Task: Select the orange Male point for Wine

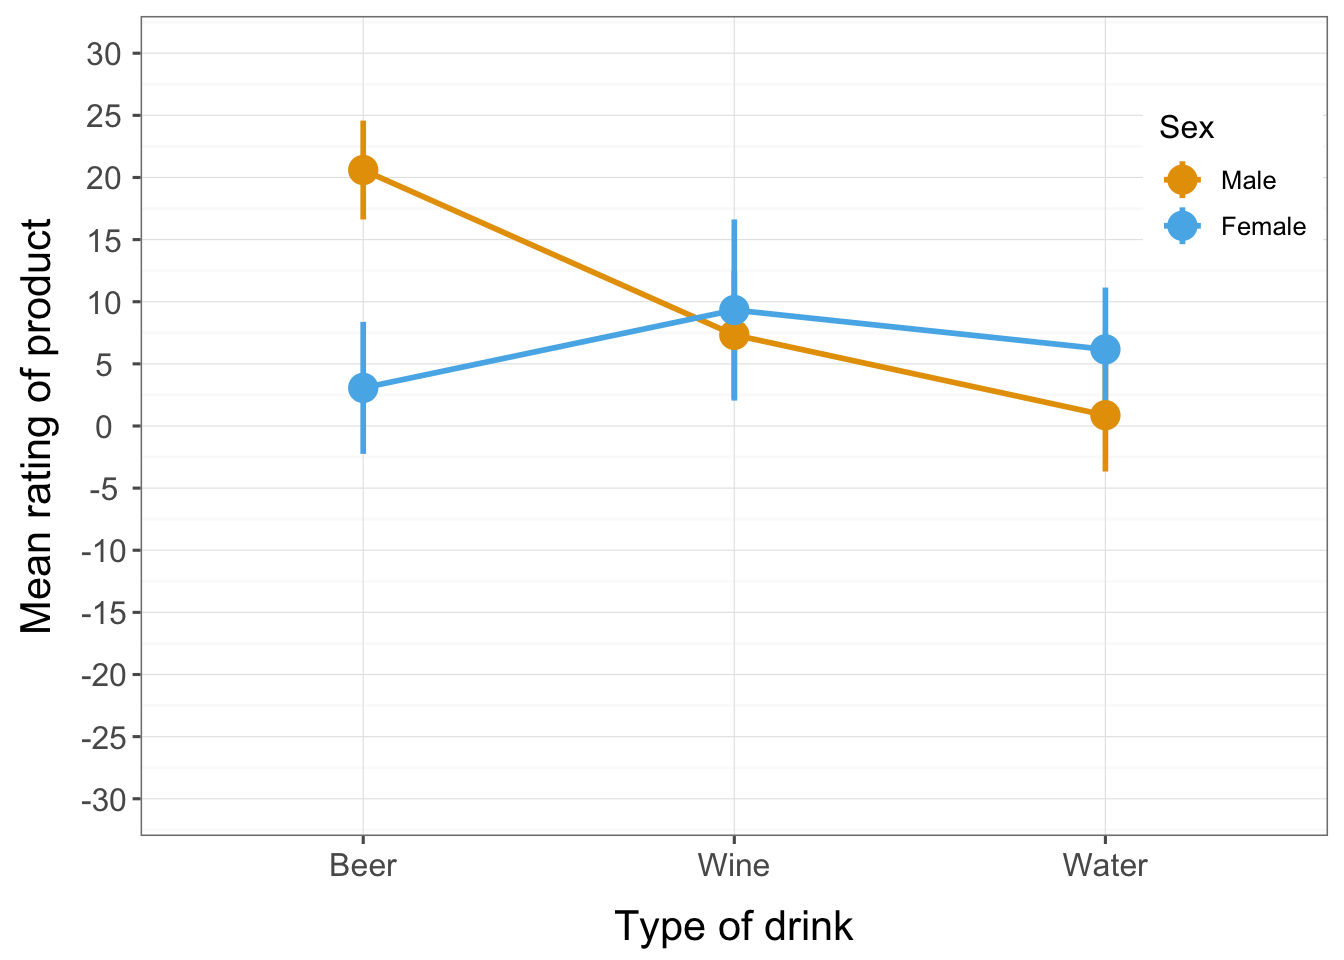Action: pyautogui.click(x=734, y=335)
